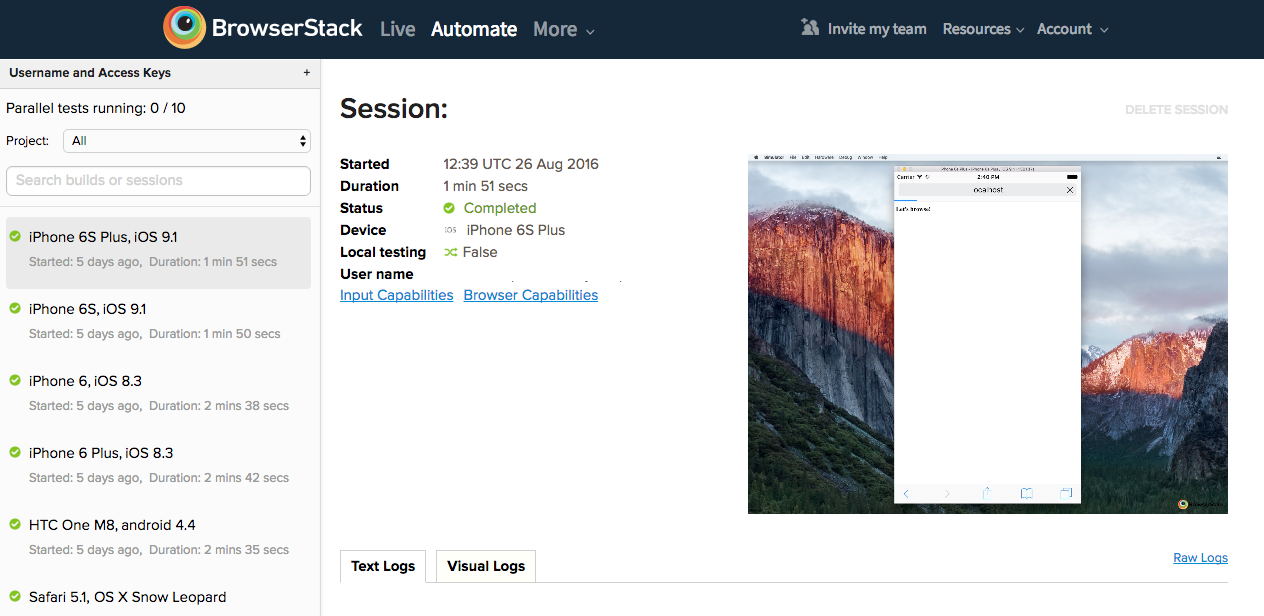Select the Text Logs tab
1264x616 pixels.
tap(383, 566)
